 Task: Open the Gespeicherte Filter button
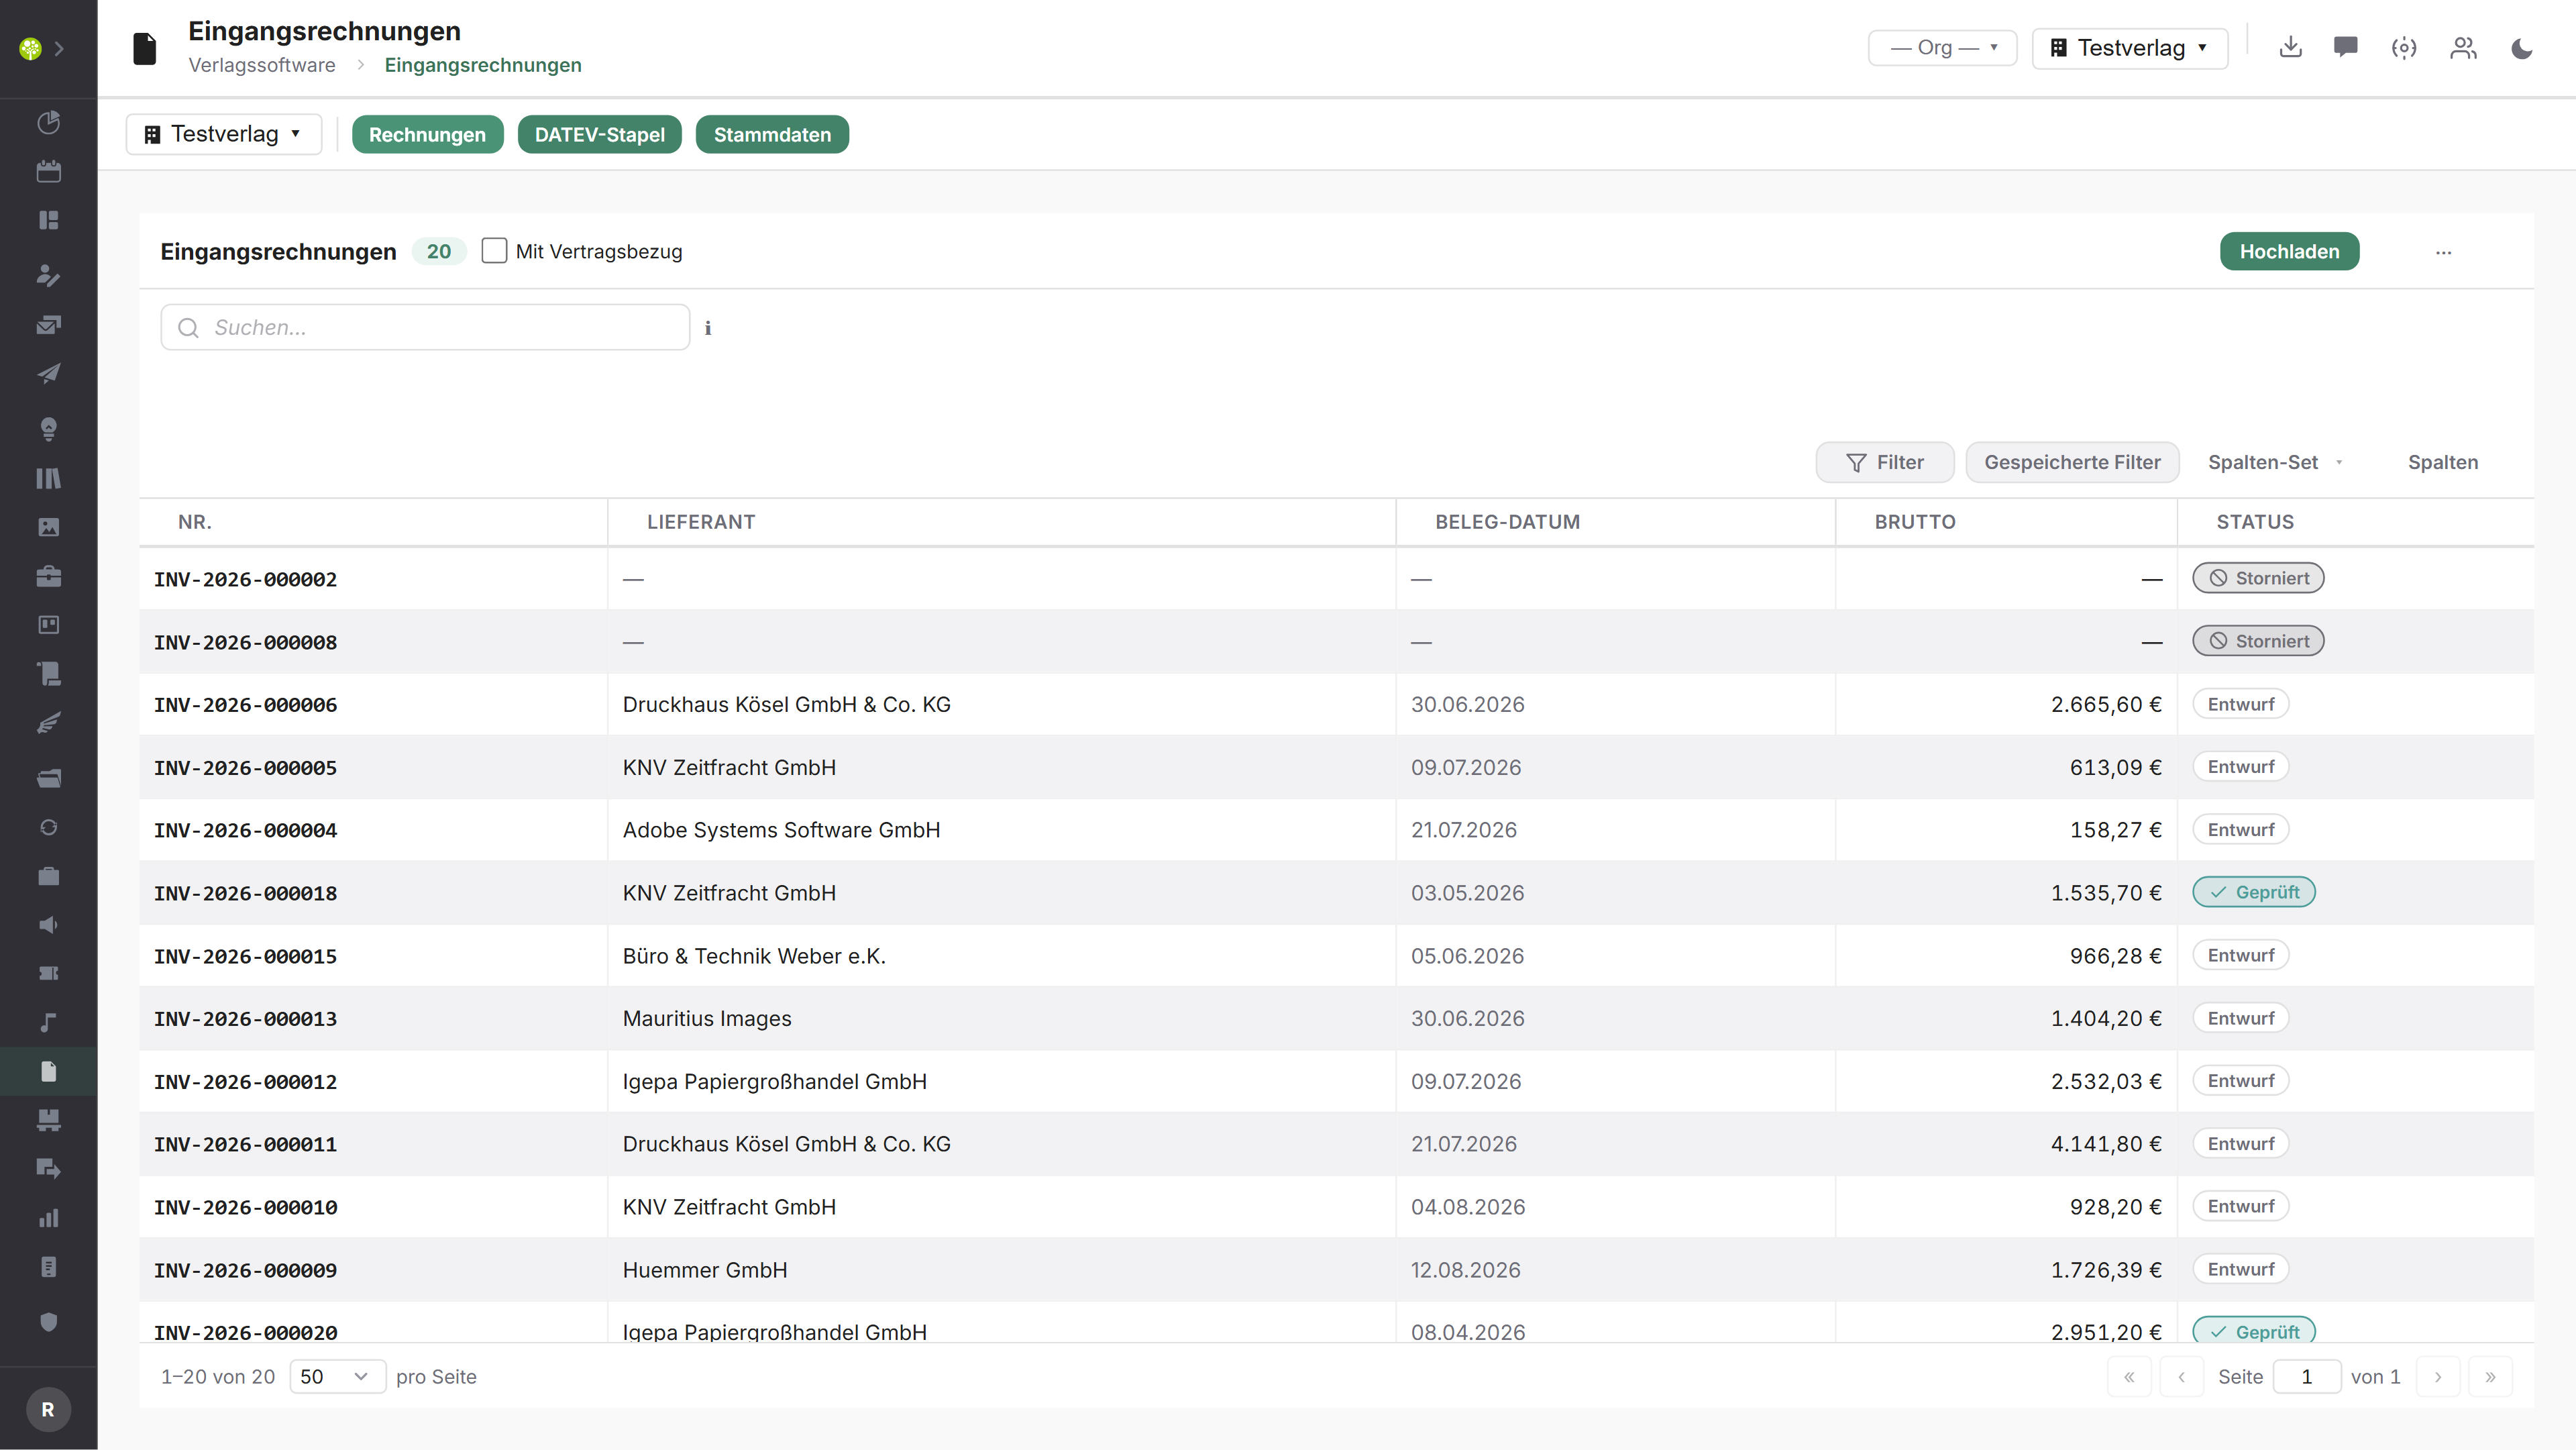point(2072,462)
